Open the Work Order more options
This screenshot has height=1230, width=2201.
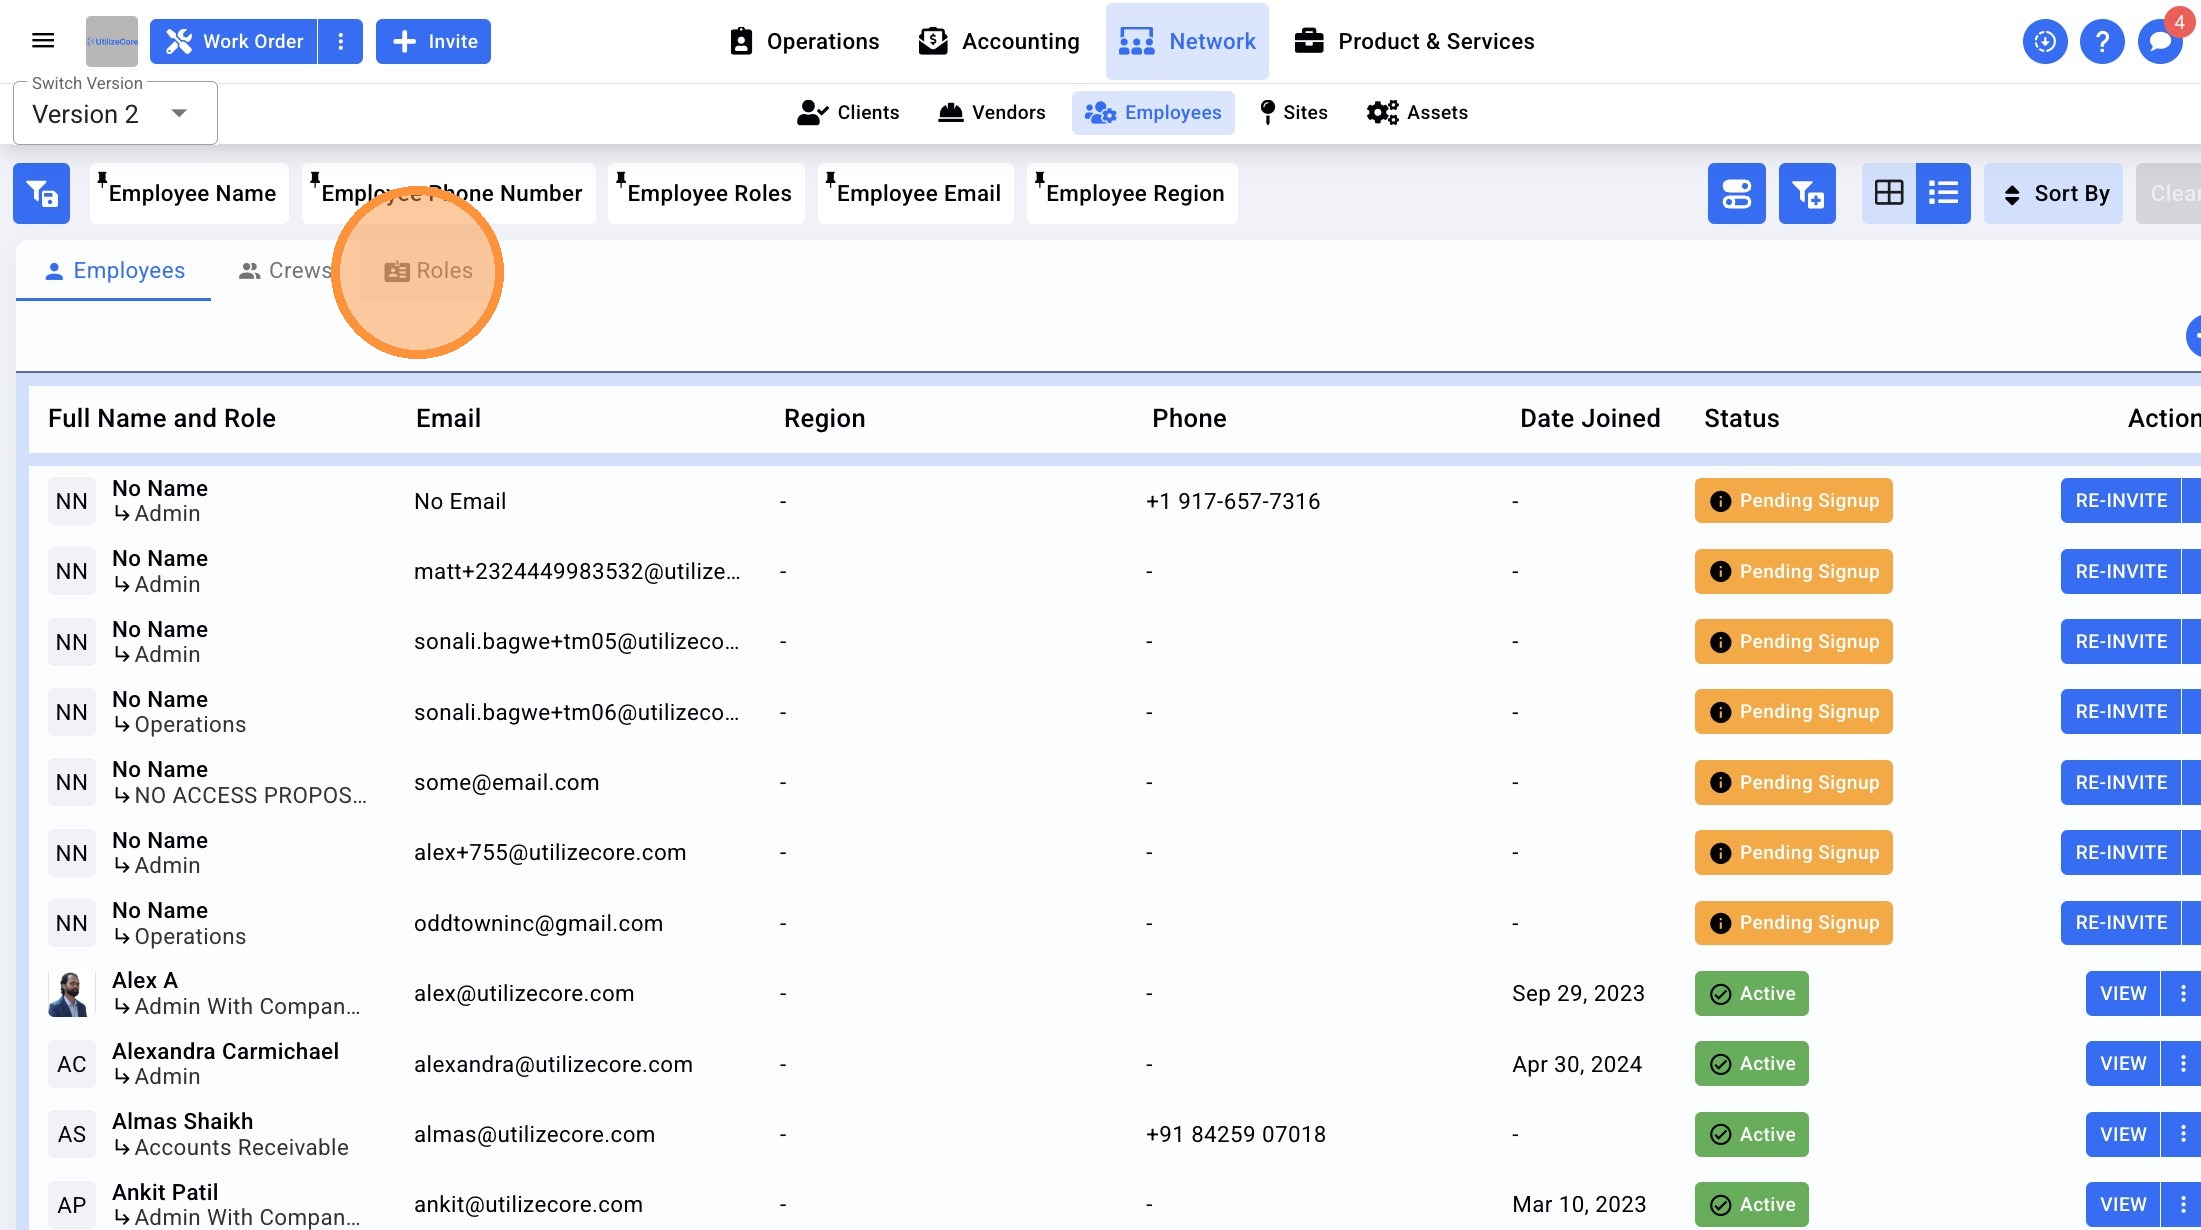coord(341,41)
